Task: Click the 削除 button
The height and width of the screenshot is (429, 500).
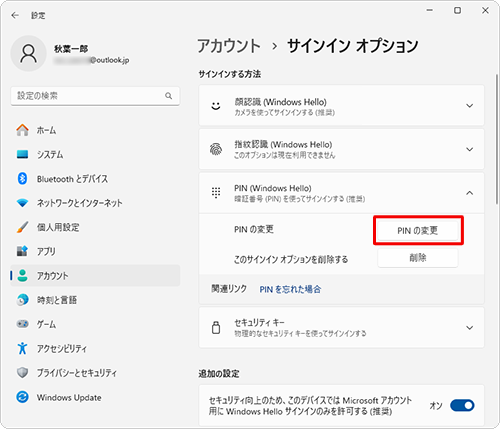Action: [418, 258]
